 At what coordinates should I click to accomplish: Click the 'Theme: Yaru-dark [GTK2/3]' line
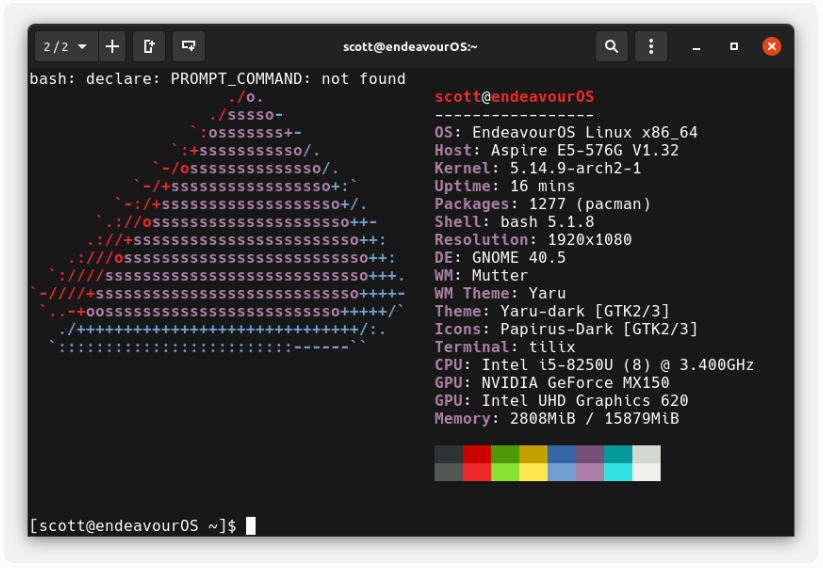click(552, 311)
